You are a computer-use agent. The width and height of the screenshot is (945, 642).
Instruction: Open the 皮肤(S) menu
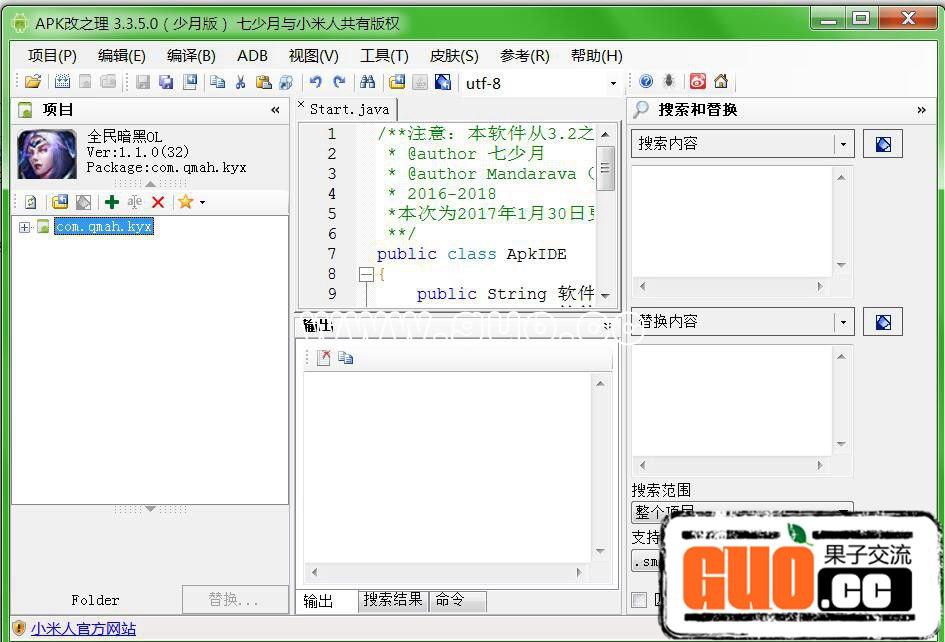coord(454,56)
